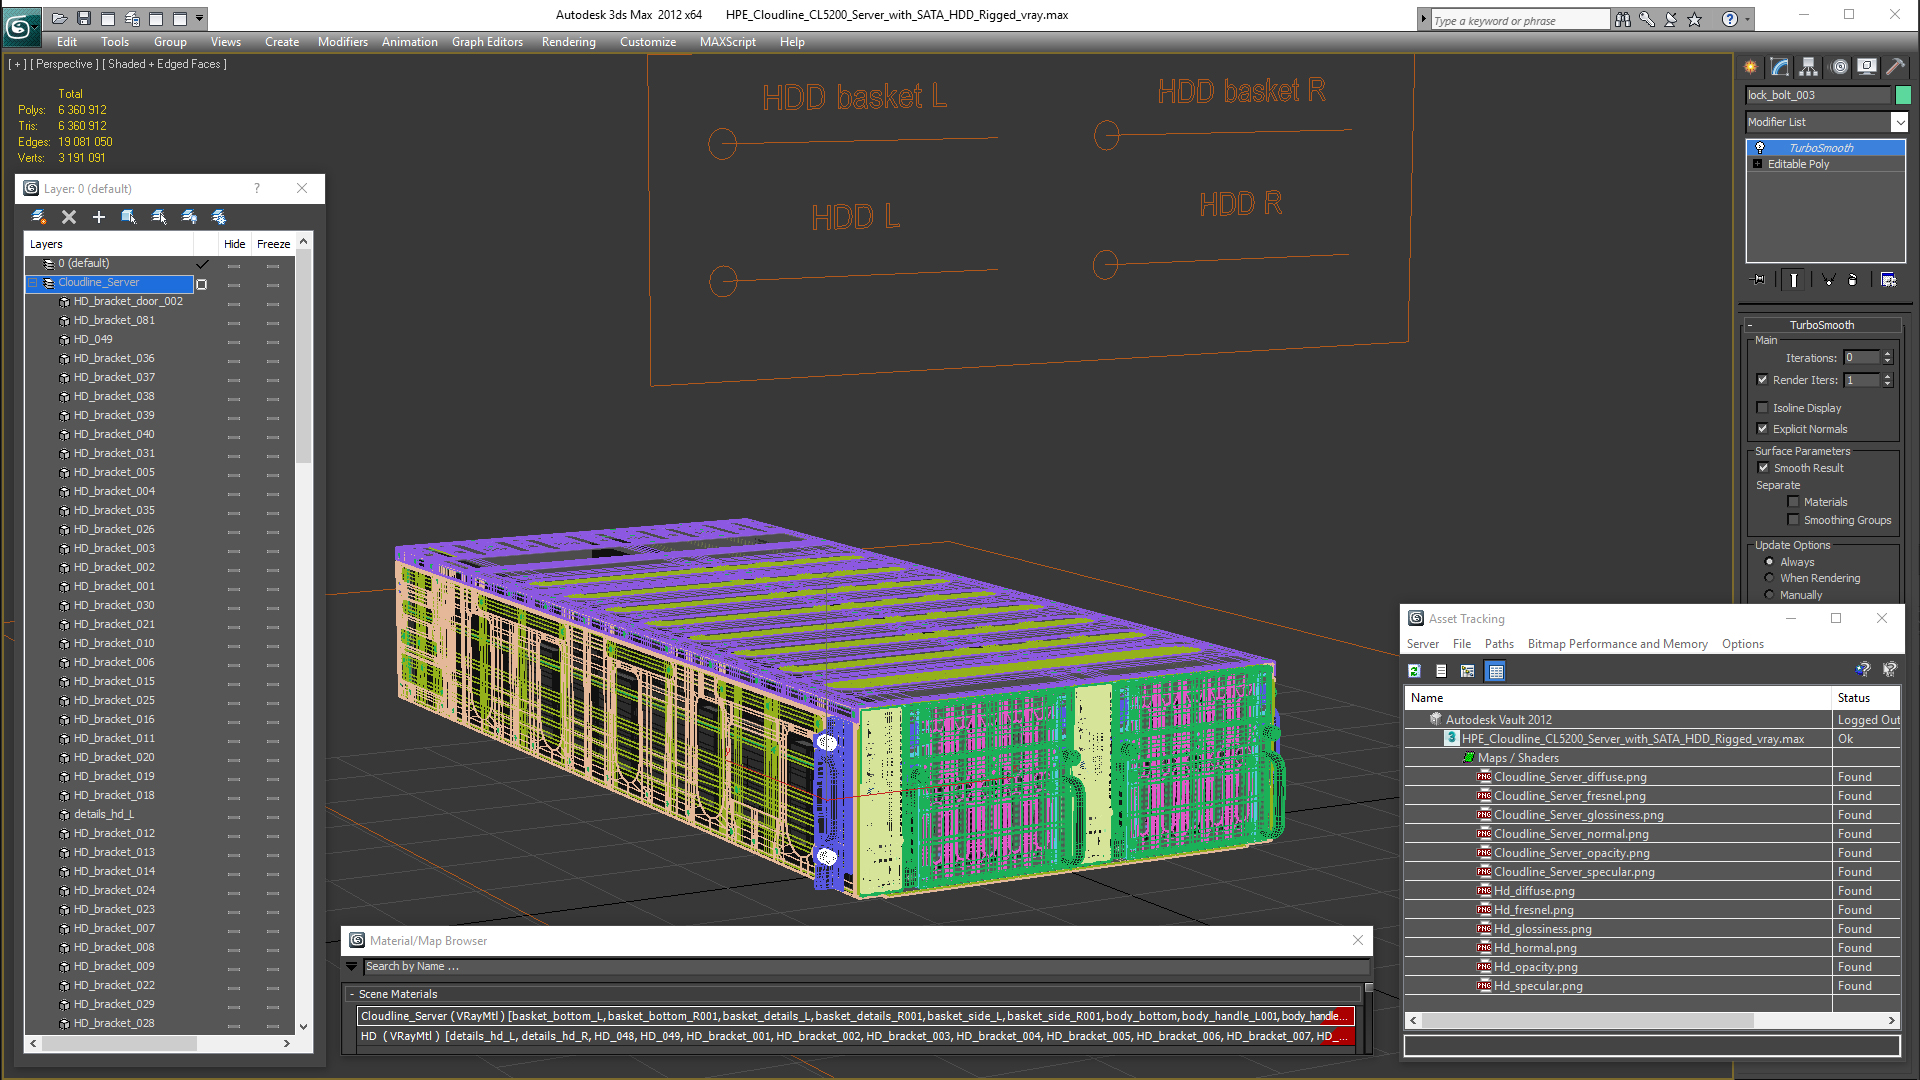Screen dimensions: 1920x1080
Task: Click Remove Modifier trash icon below stack
Action: (x=1853, y=280)
